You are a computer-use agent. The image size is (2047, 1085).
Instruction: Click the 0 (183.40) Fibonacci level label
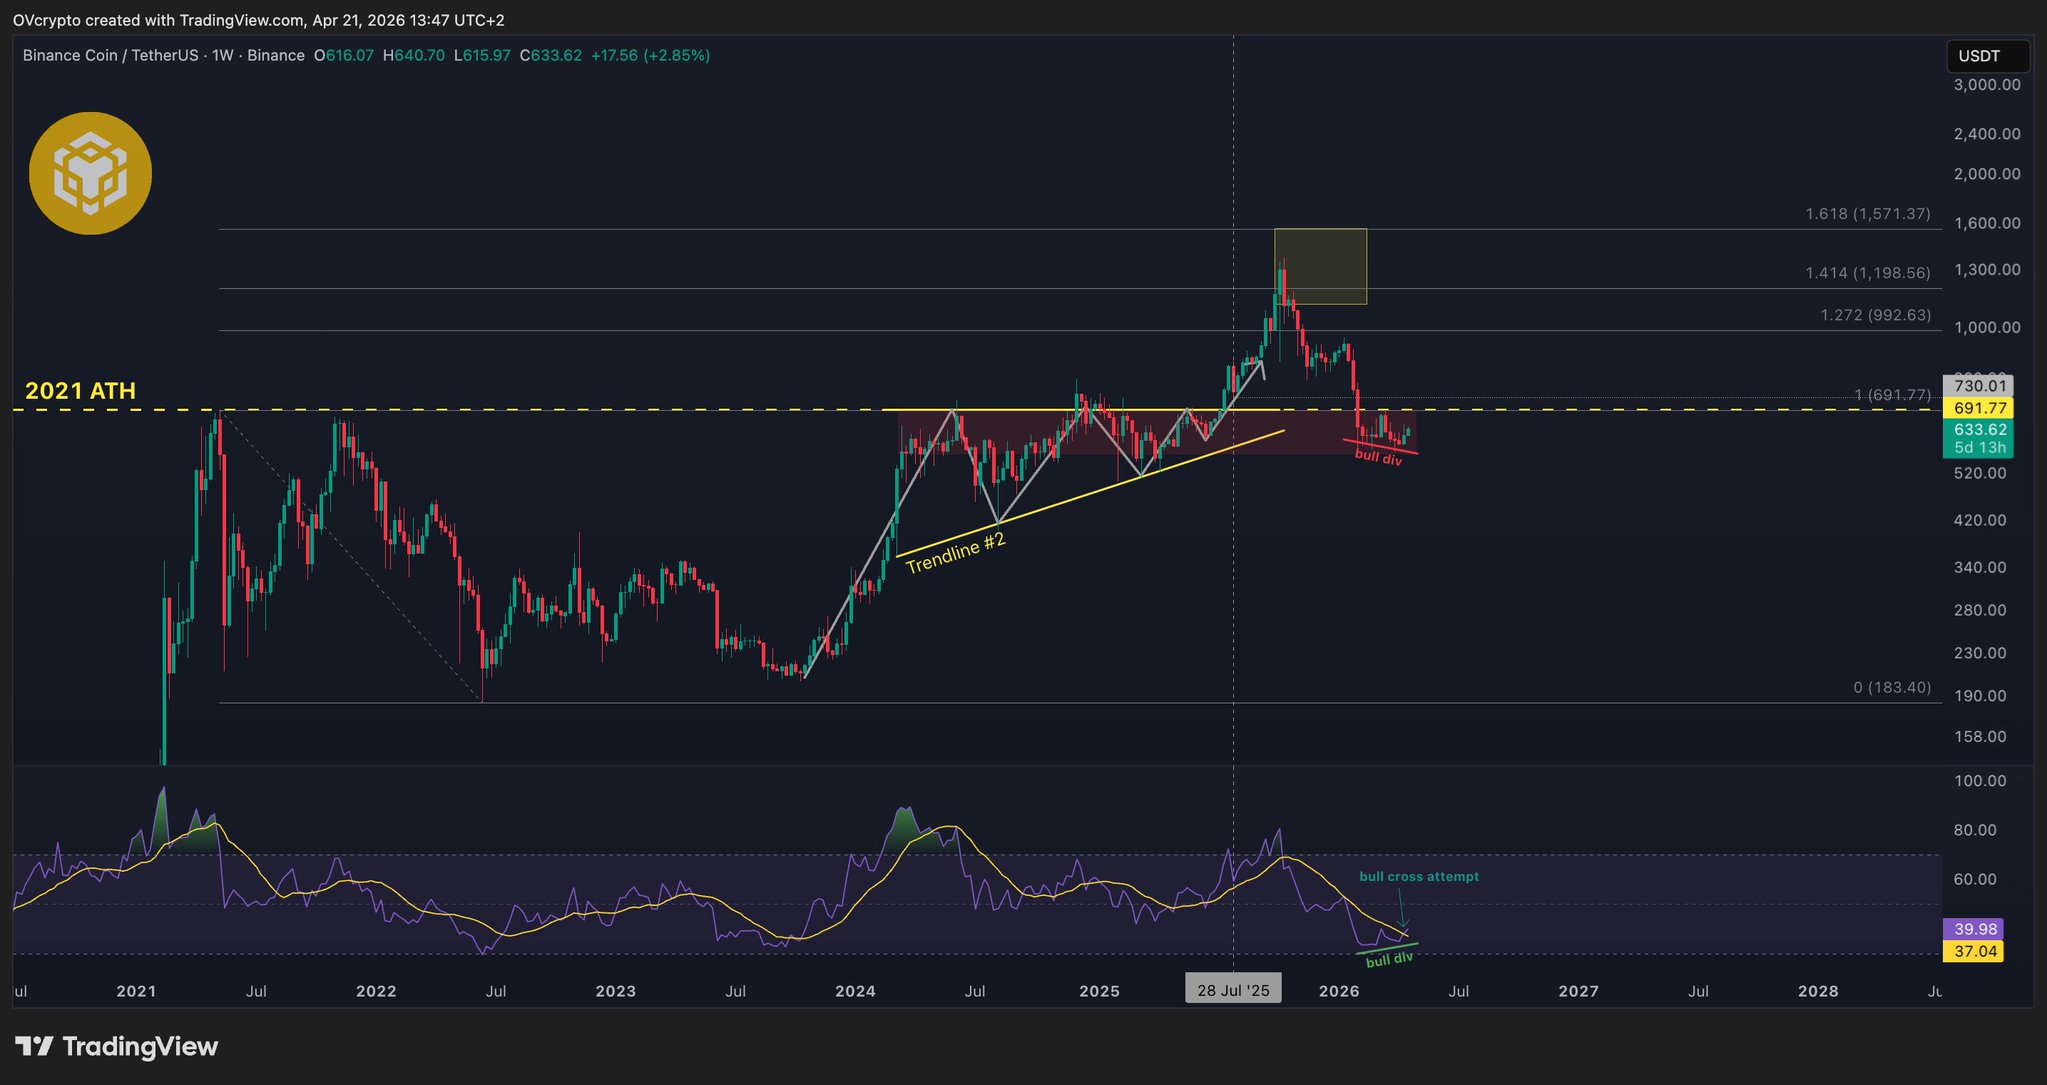click(1891, 688)
